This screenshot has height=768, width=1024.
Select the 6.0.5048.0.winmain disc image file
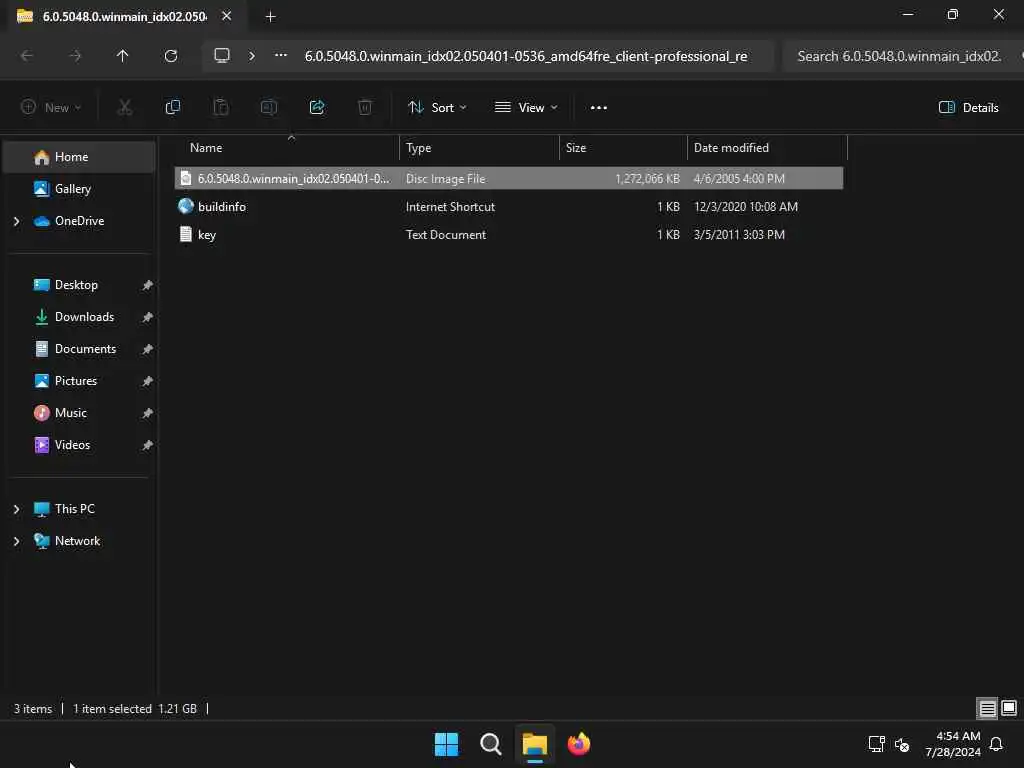tap(509, 178)
